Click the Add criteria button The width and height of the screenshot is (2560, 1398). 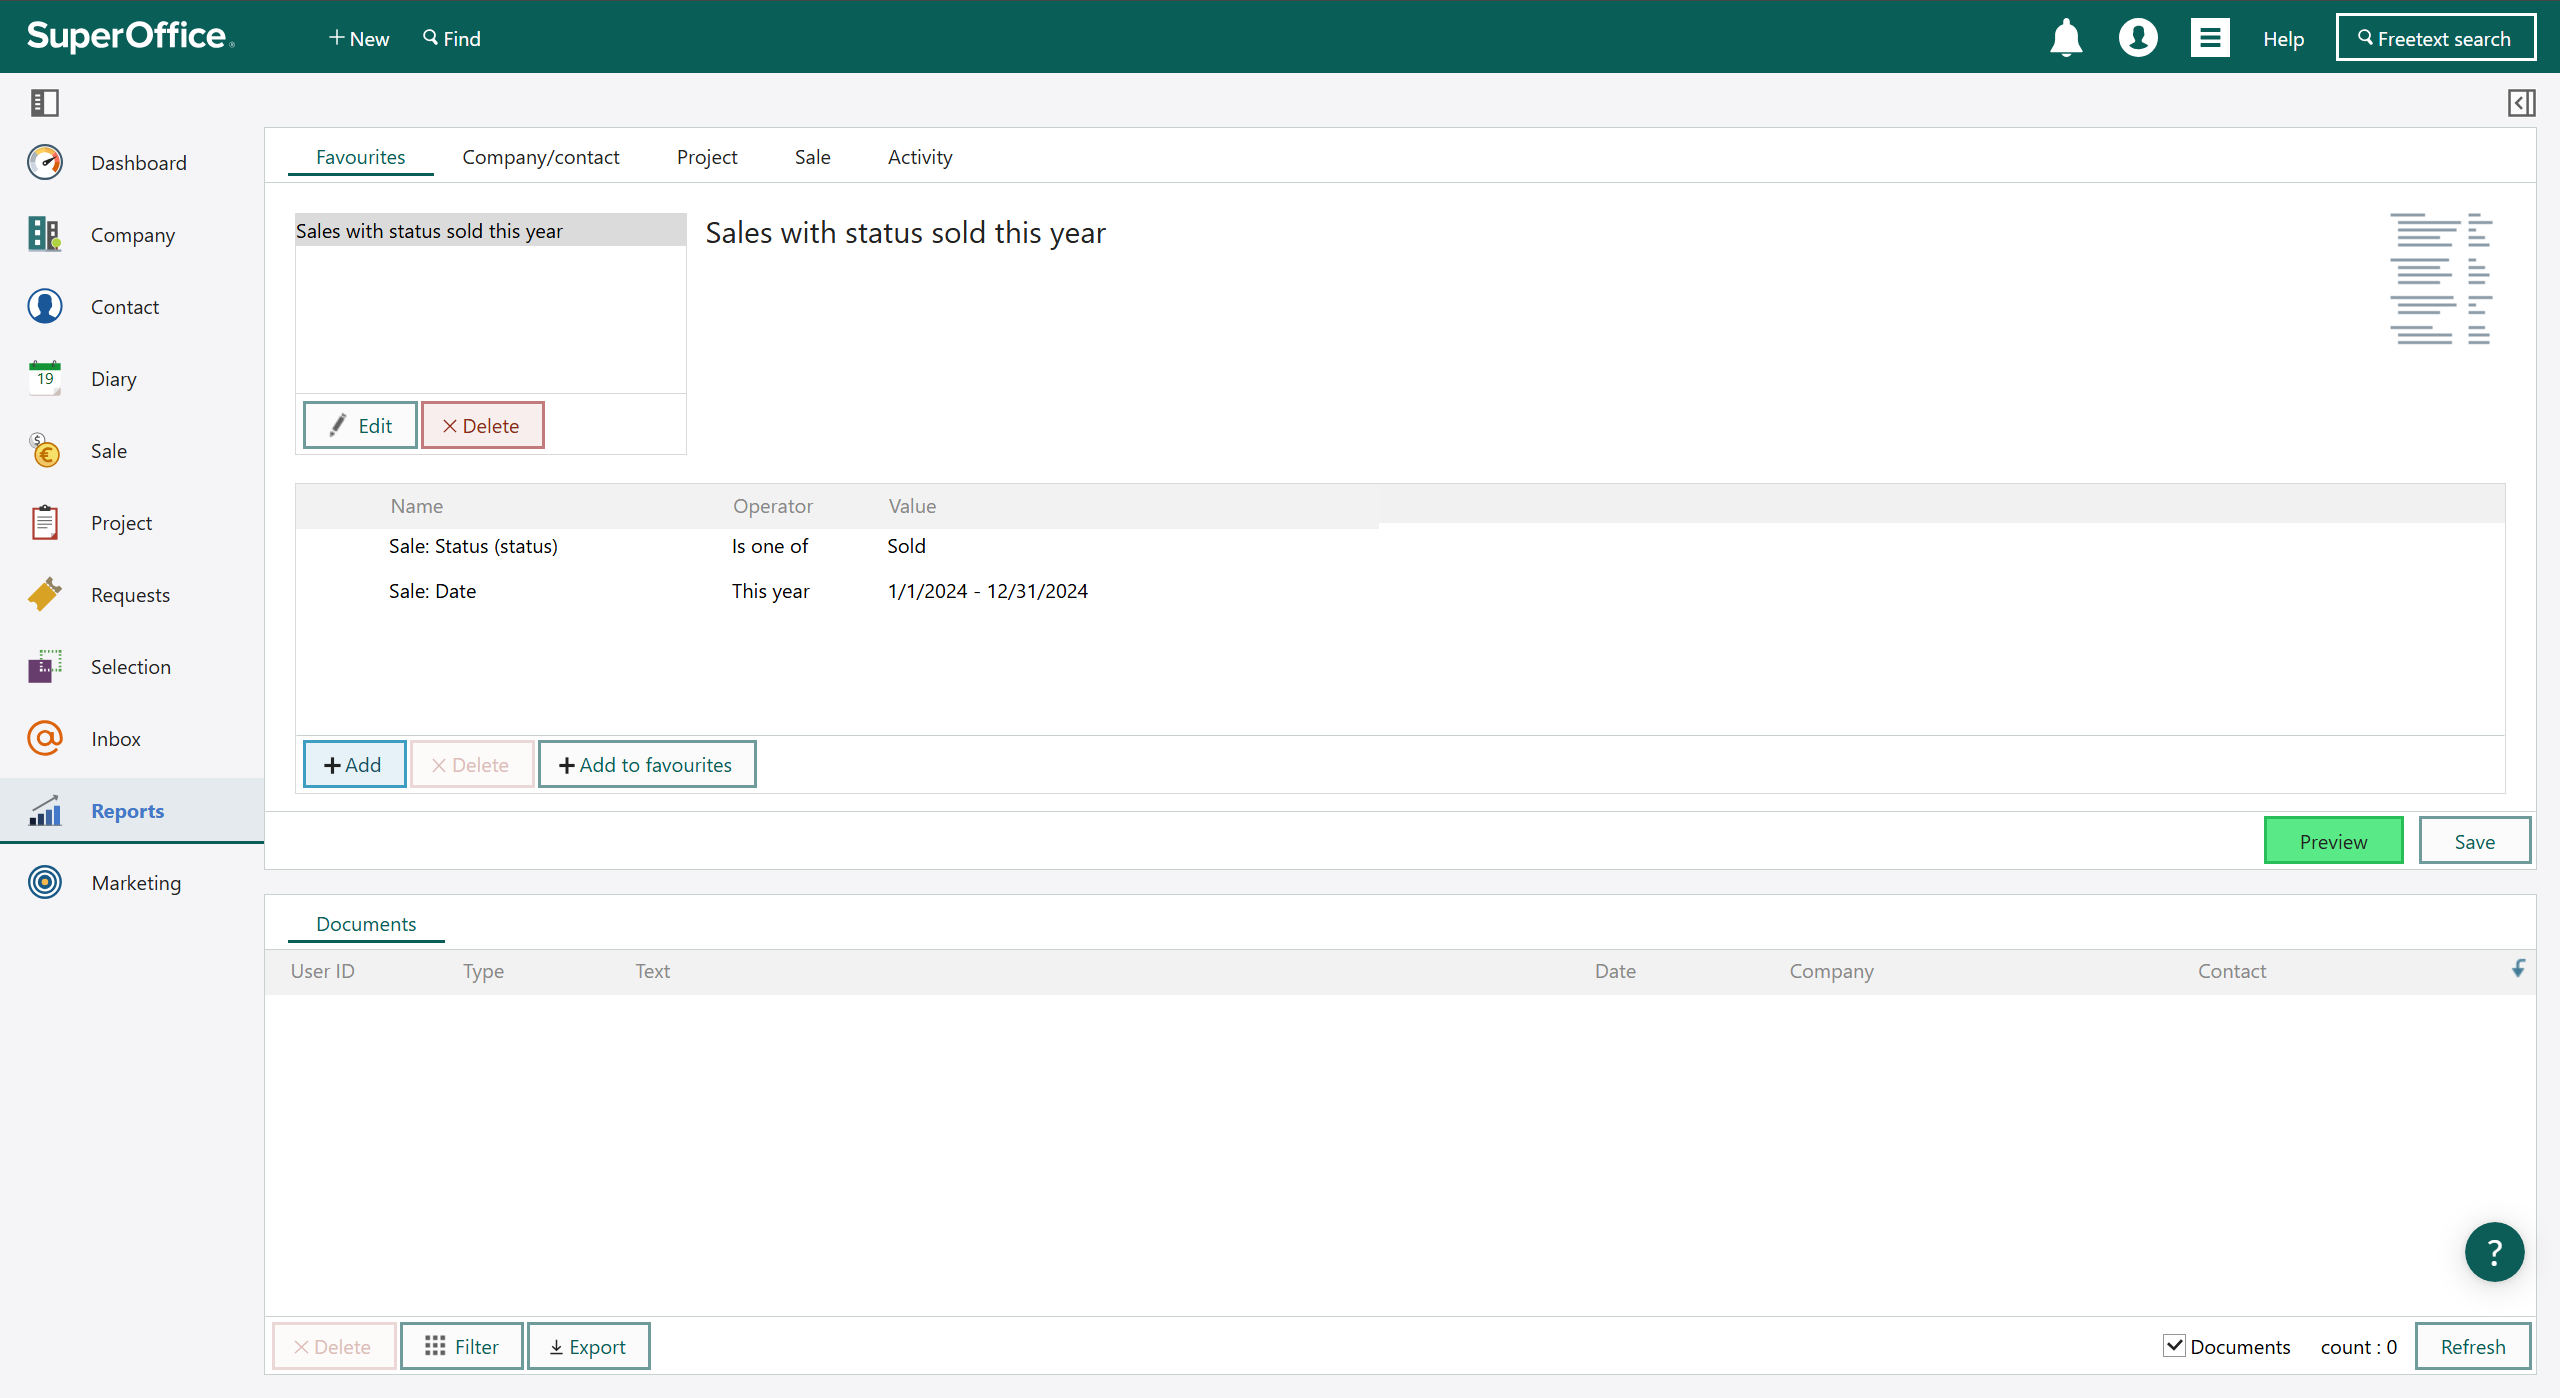click(x=354, y=764)
